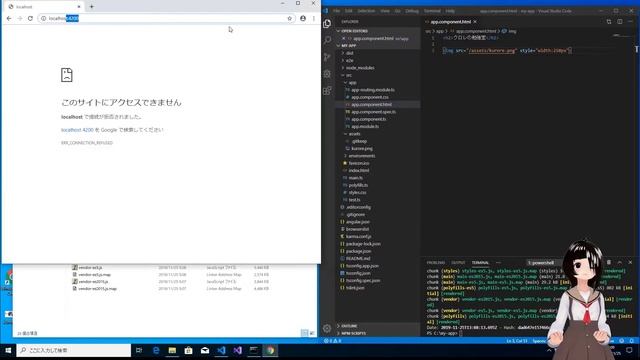Bookmark this page with the star icon
This screenshot has height=360, width=640.
(289, 18)
